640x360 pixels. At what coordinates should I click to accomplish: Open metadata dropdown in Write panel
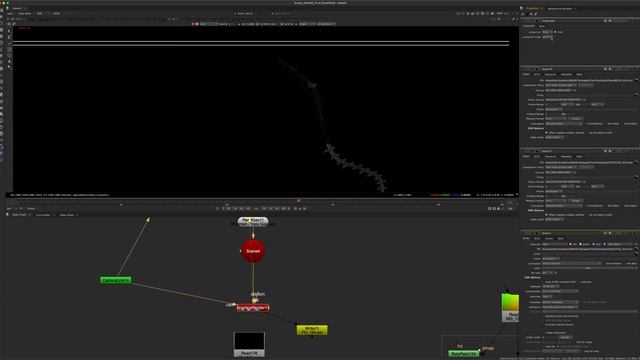click(560, 302)
